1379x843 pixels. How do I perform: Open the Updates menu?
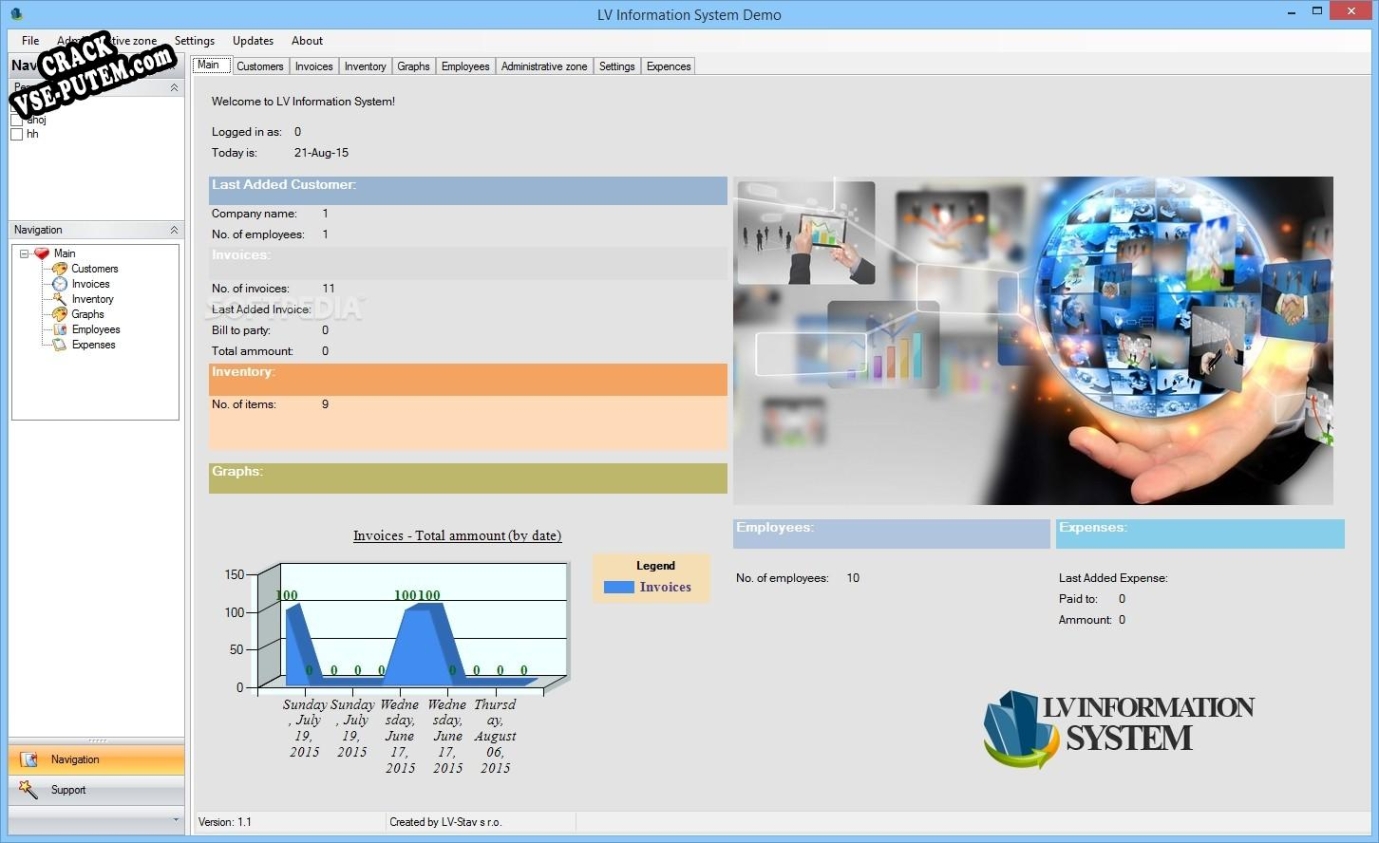coord(253,41)
